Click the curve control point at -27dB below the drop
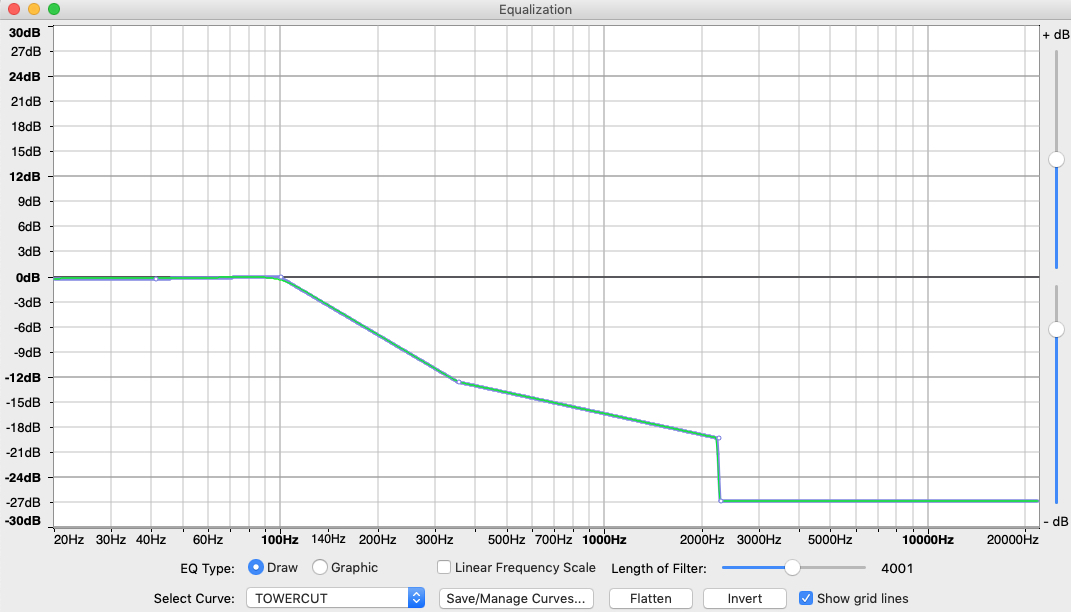1071x612 pixels. 721,501
